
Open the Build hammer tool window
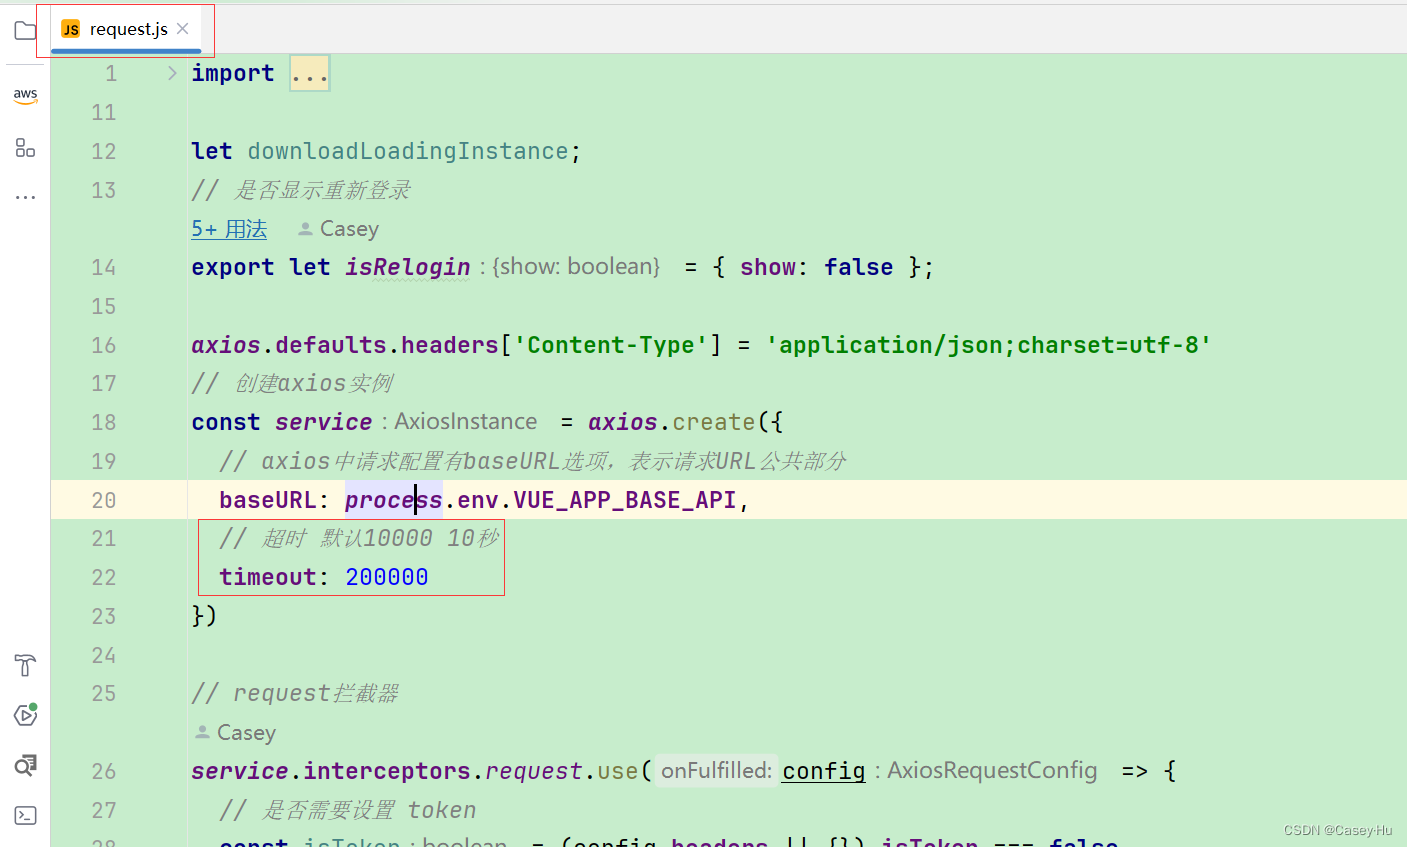pos(25,665)
